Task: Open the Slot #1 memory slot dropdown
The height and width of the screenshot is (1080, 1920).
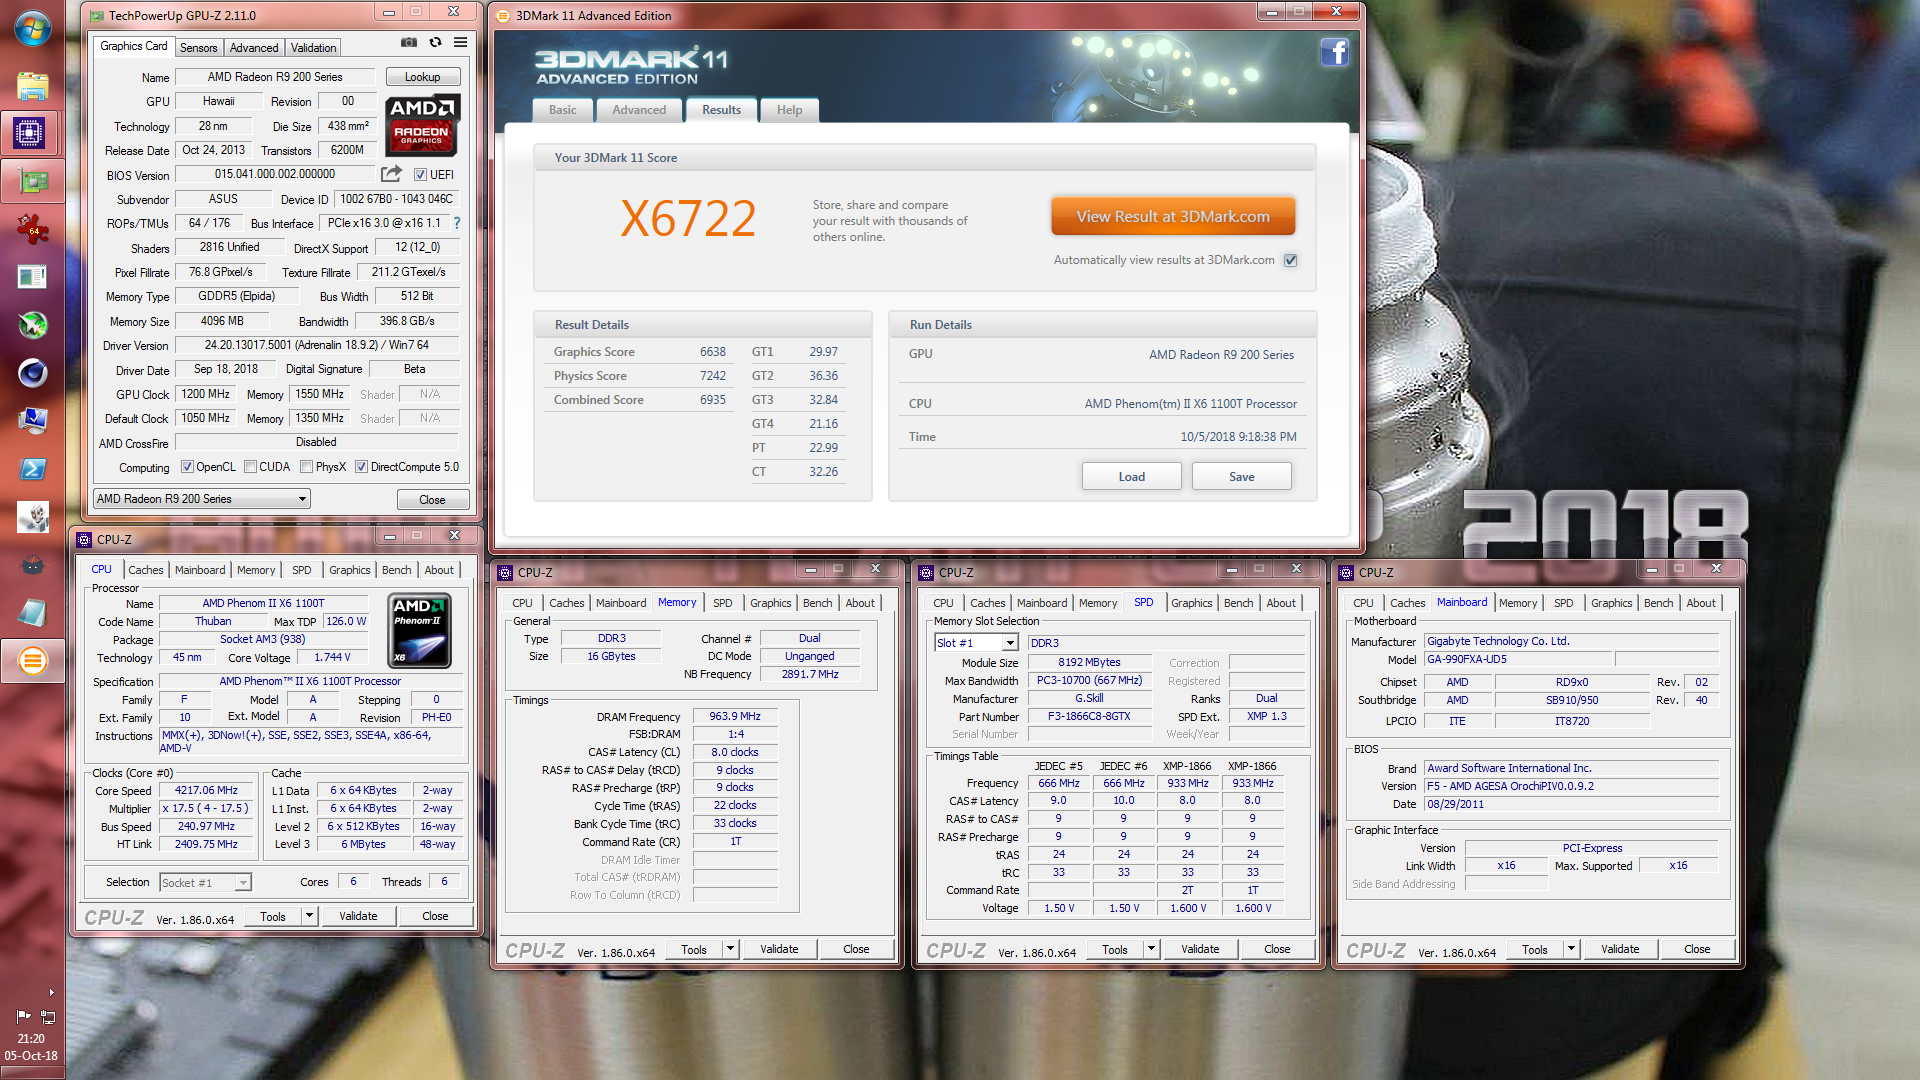Action: point(976,643)
